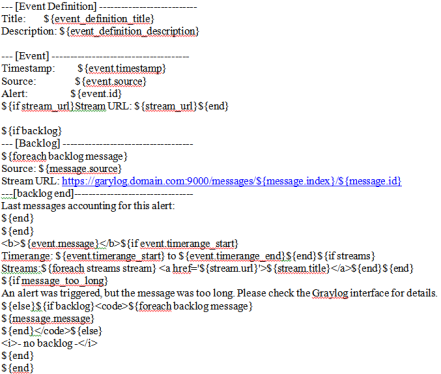Click the ${event.message} bold tag text
This screenshot has height=374, width=441.
pyautogui.click(x=60, y=244)
